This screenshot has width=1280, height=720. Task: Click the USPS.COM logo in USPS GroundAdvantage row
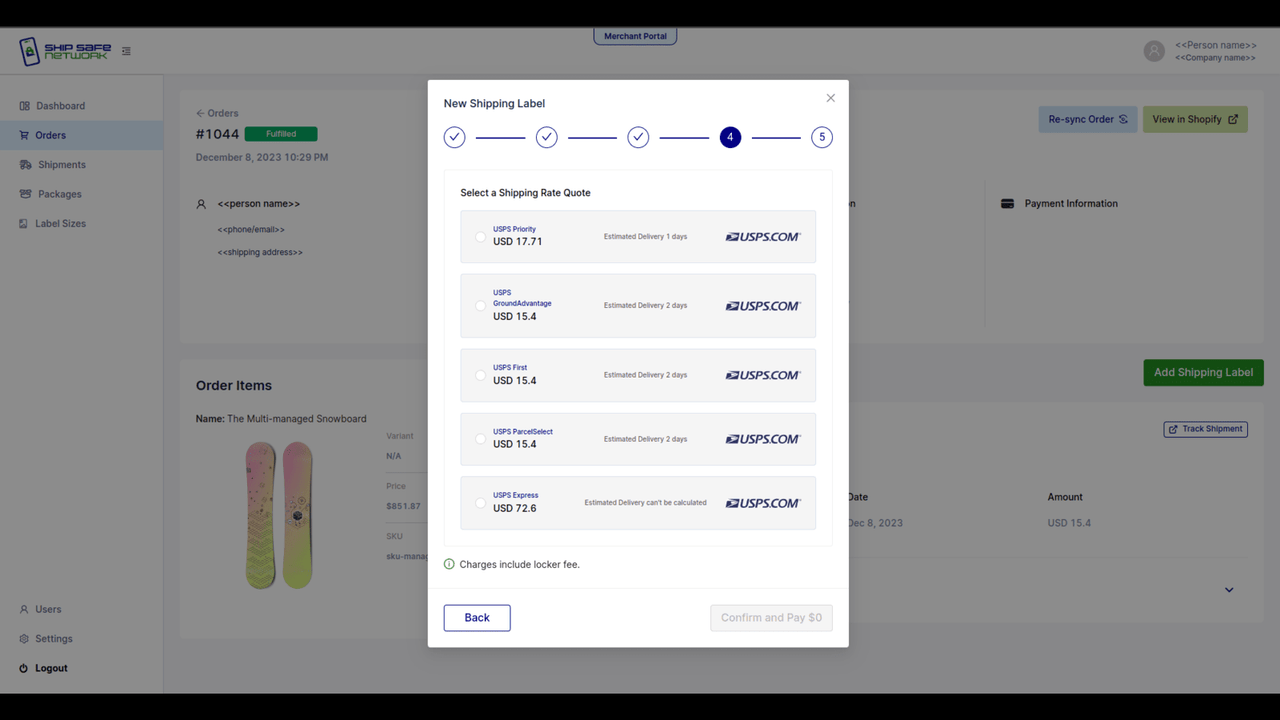click(763, 306)
